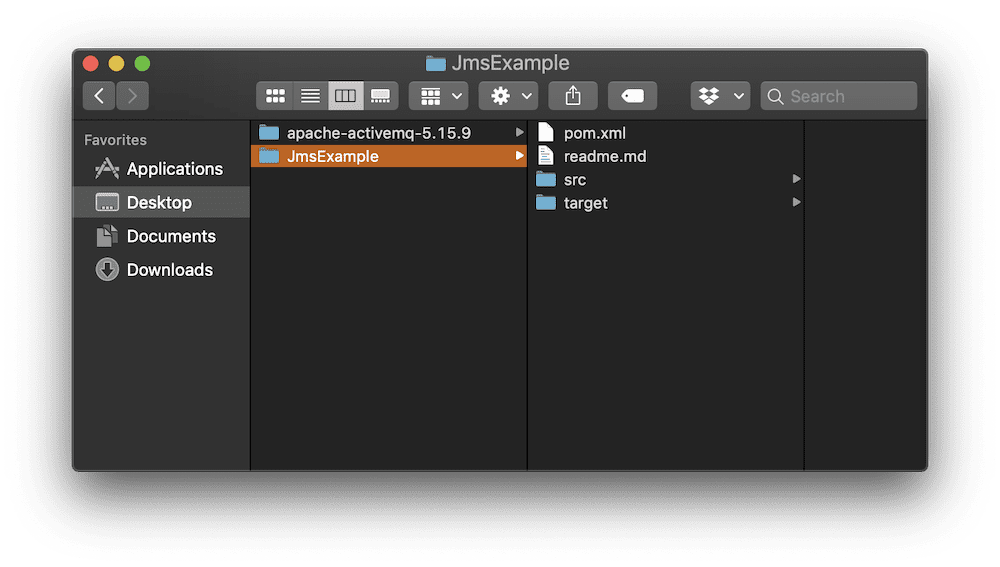Viewport: 1000px width, 567px height.
Task: Minimize the window with the yellow button
Action: click(x=116, y=64)
